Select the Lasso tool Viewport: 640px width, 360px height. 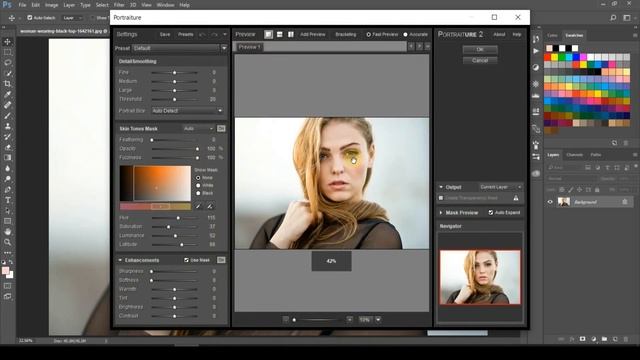7,63
